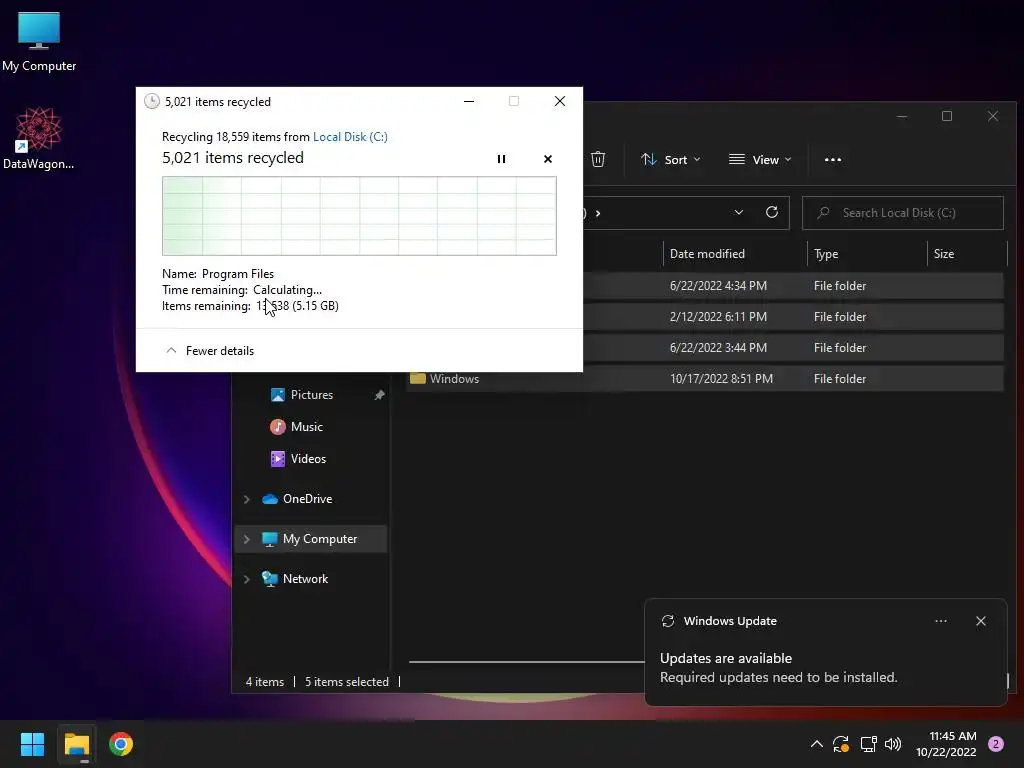Select My Computer desktop icon
The height and width of the screenshot is (768, 1024).
39,40
